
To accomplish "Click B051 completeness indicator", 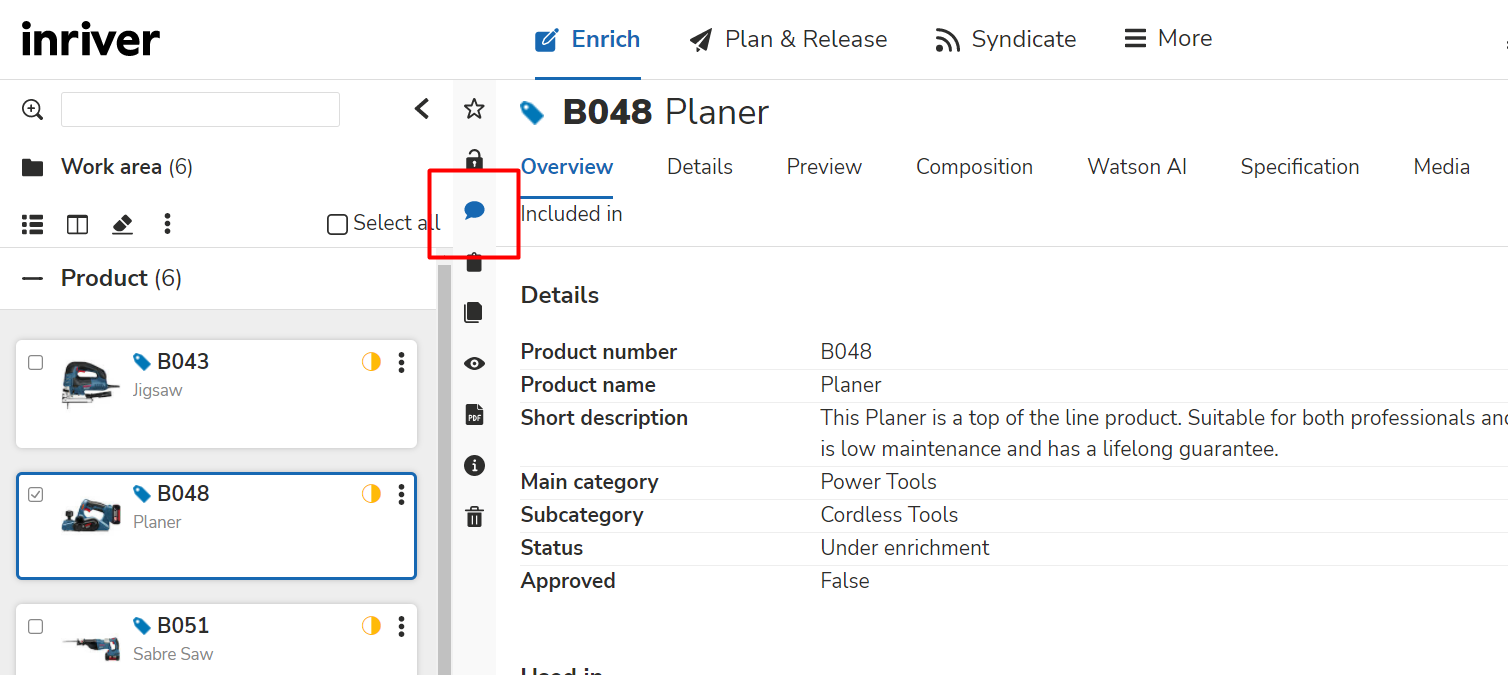I will (371, 626).
